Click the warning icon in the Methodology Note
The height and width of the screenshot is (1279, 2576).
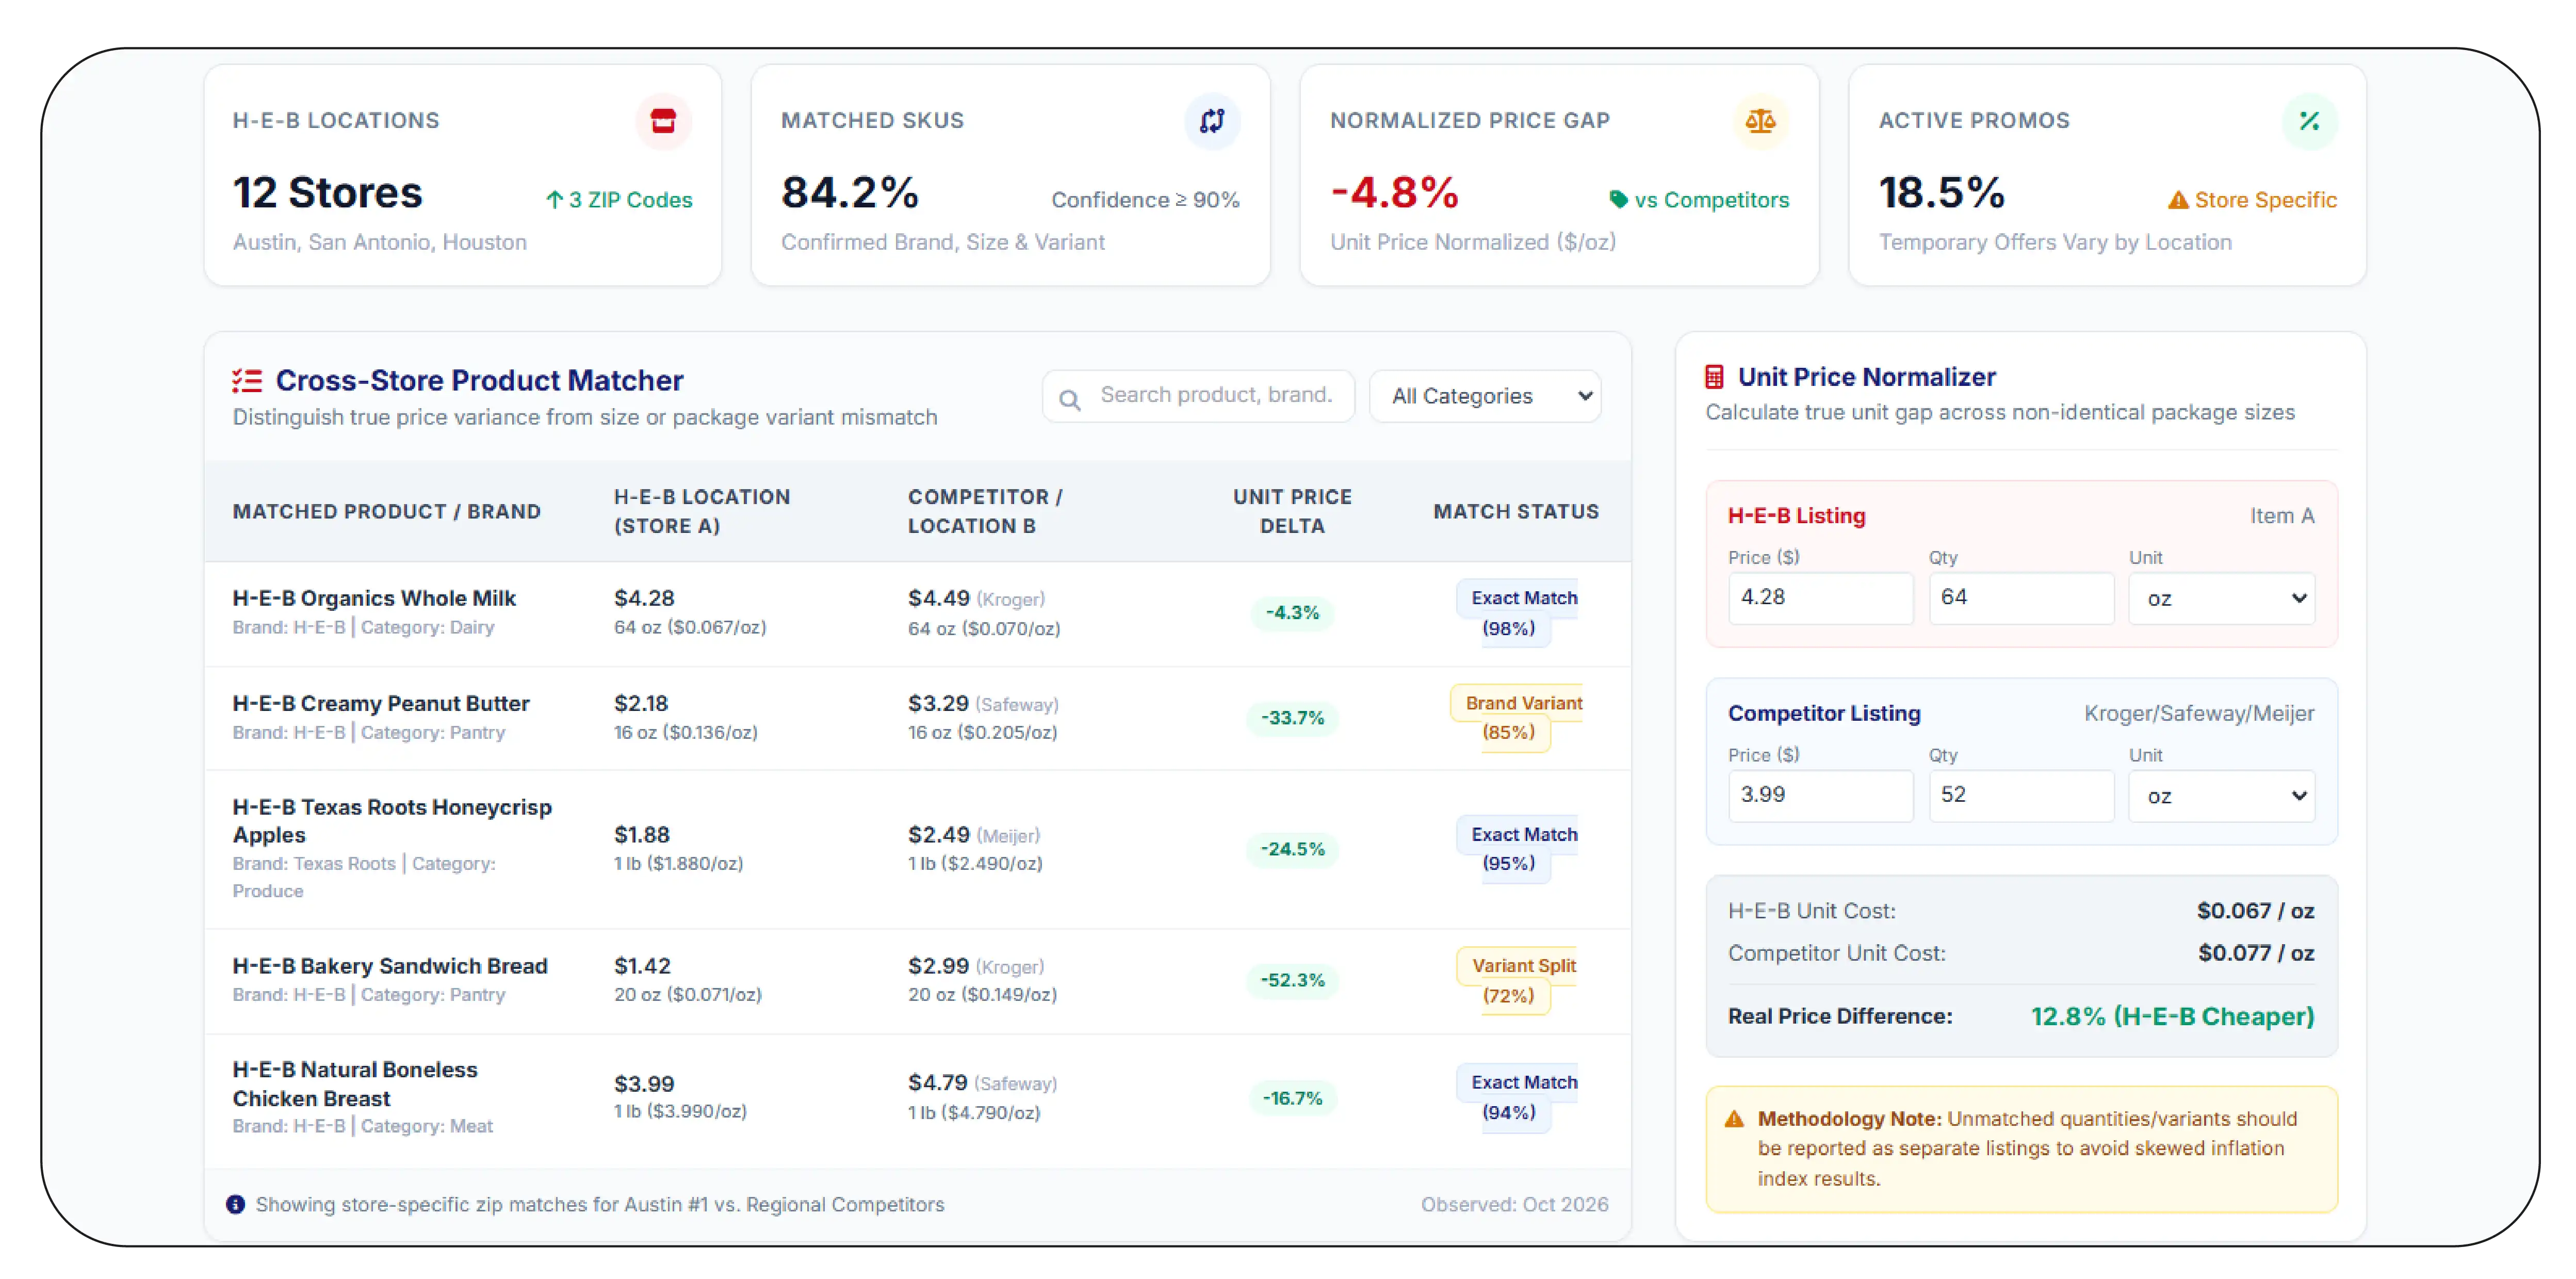click(1735, 1119)
